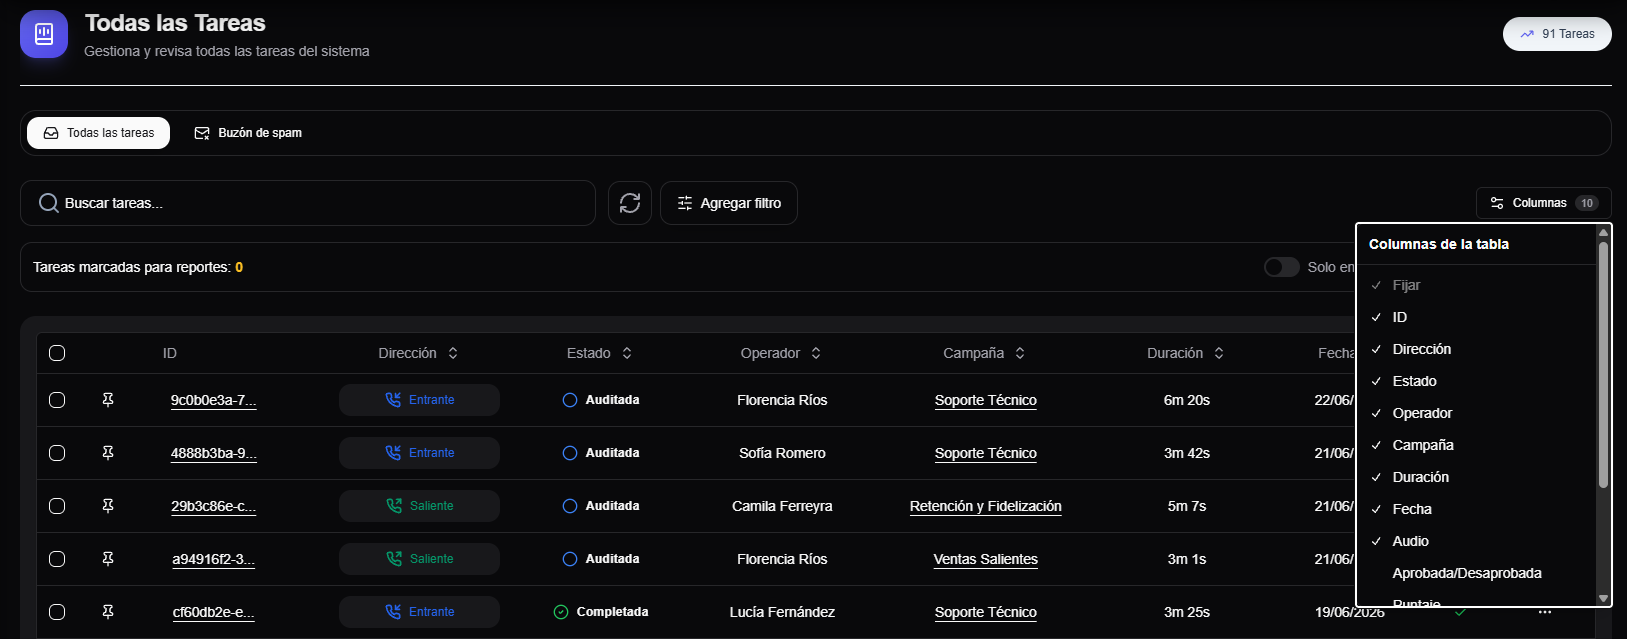Switch to Buzón de spam tab
1627x639 pixels.
(x=248, y=133)
